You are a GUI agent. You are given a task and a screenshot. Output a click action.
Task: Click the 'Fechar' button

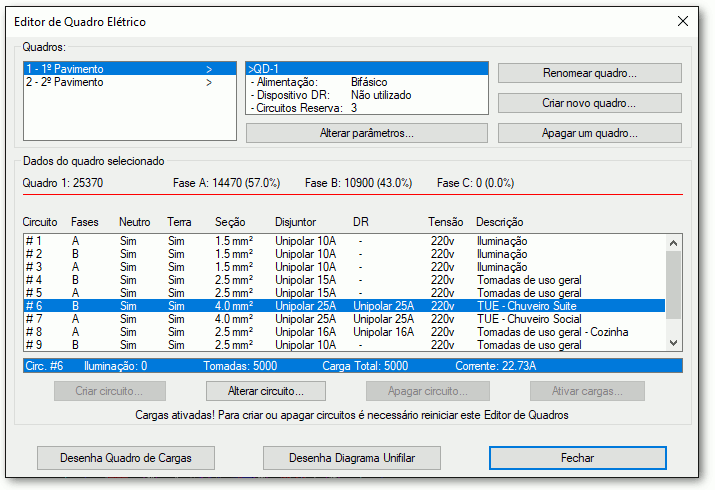click(x=577, y=458)
